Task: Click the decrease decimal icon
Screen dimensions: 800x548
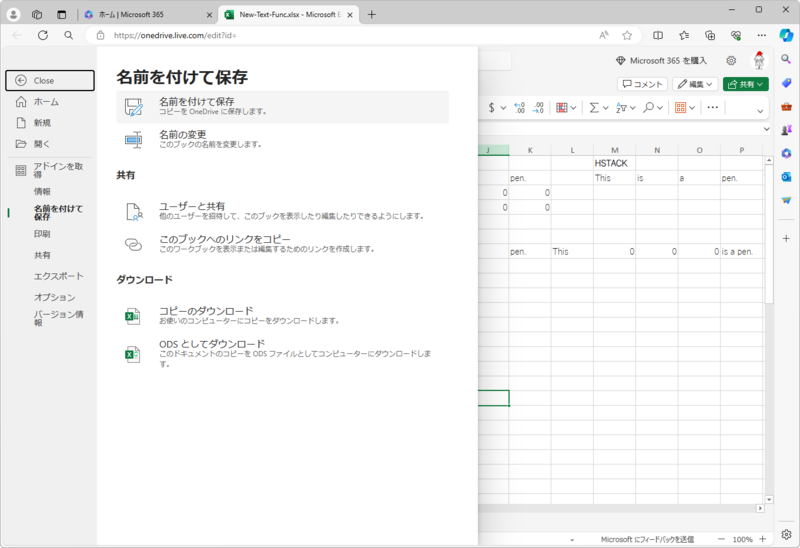Action: (x=538, y=108)
